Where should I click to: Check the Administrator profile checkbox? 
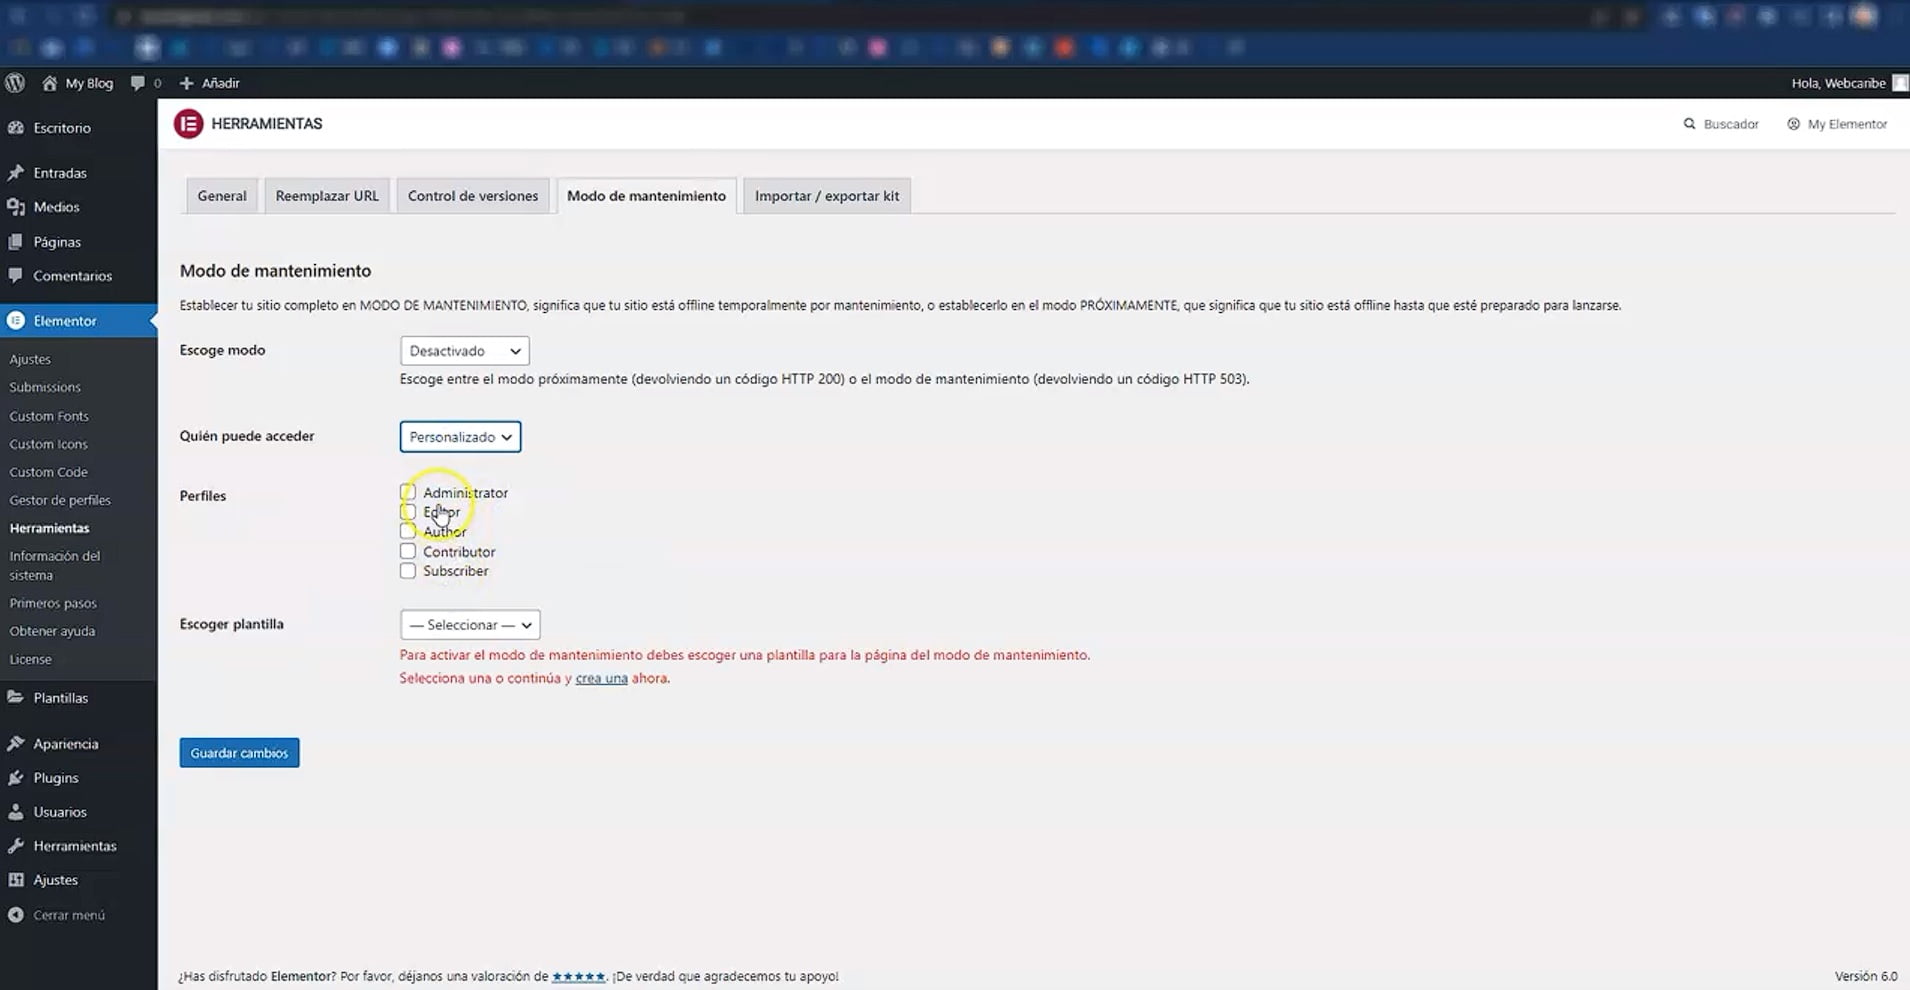point(408,491)
